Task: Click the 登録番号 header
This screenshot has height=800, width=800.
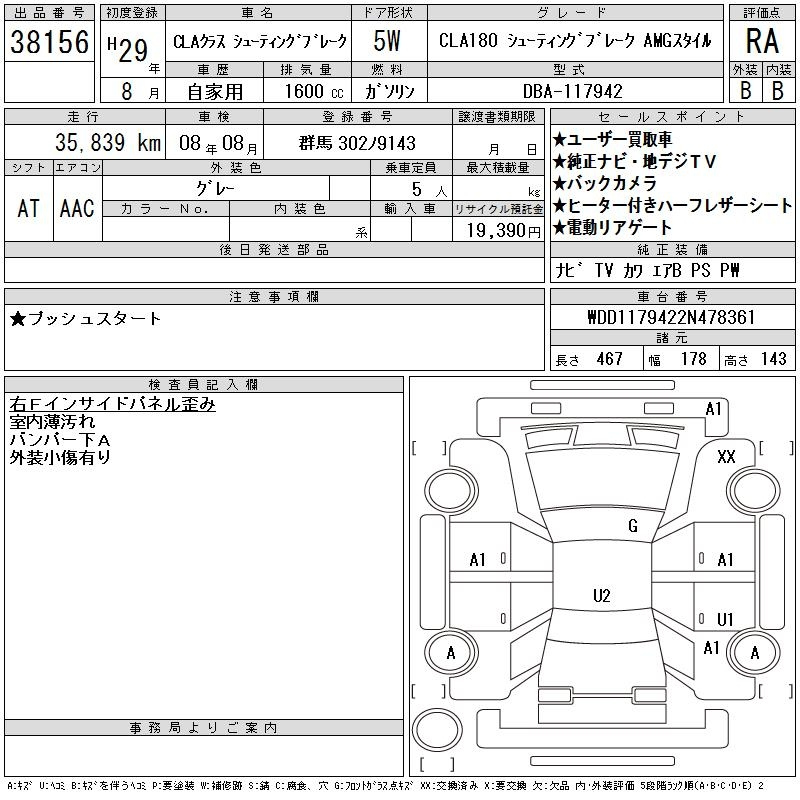Action: (357, 117)
